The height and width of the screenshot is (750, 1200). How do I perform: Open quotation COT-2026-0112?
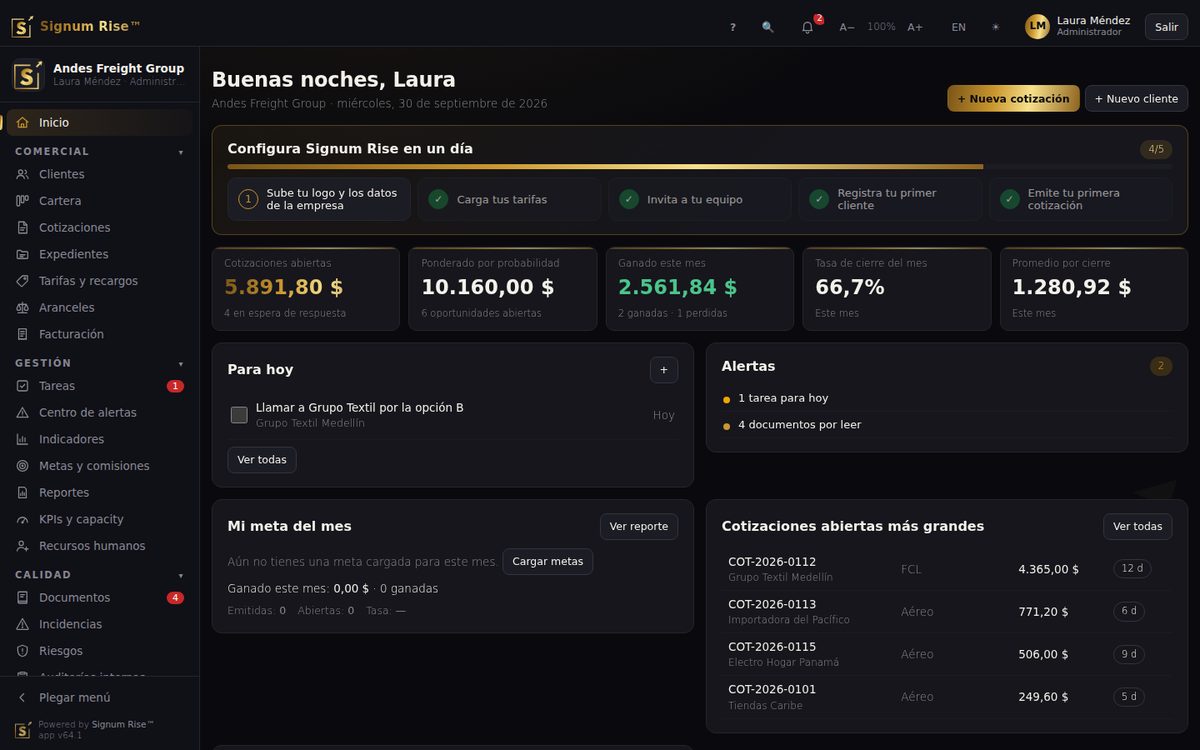[947, 569]
